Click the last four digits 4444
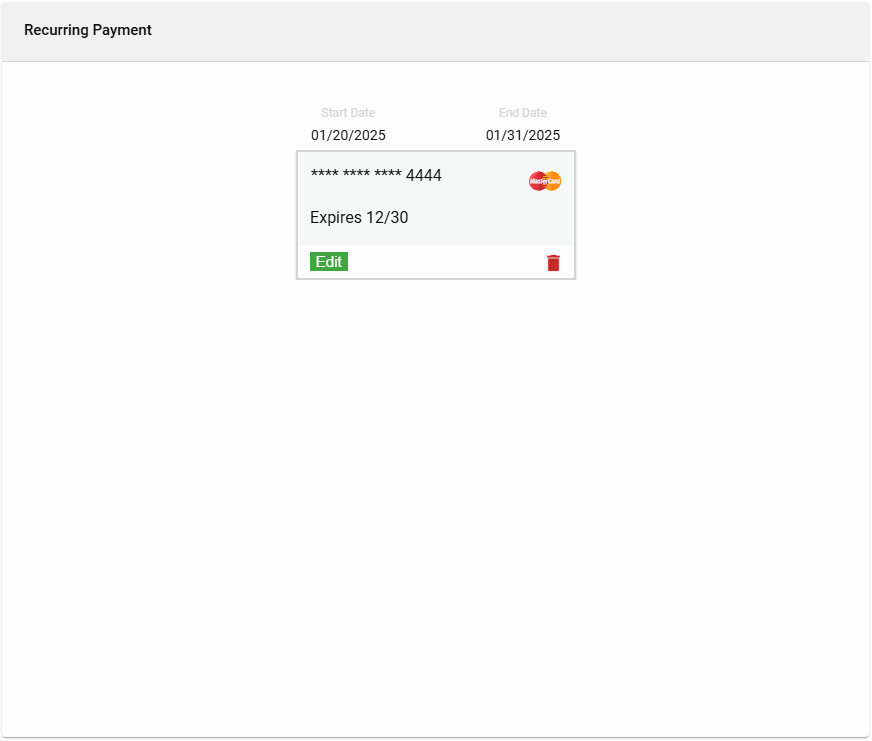Image resolution: width=872 pixels, height=741 pixels. [424, 176]
